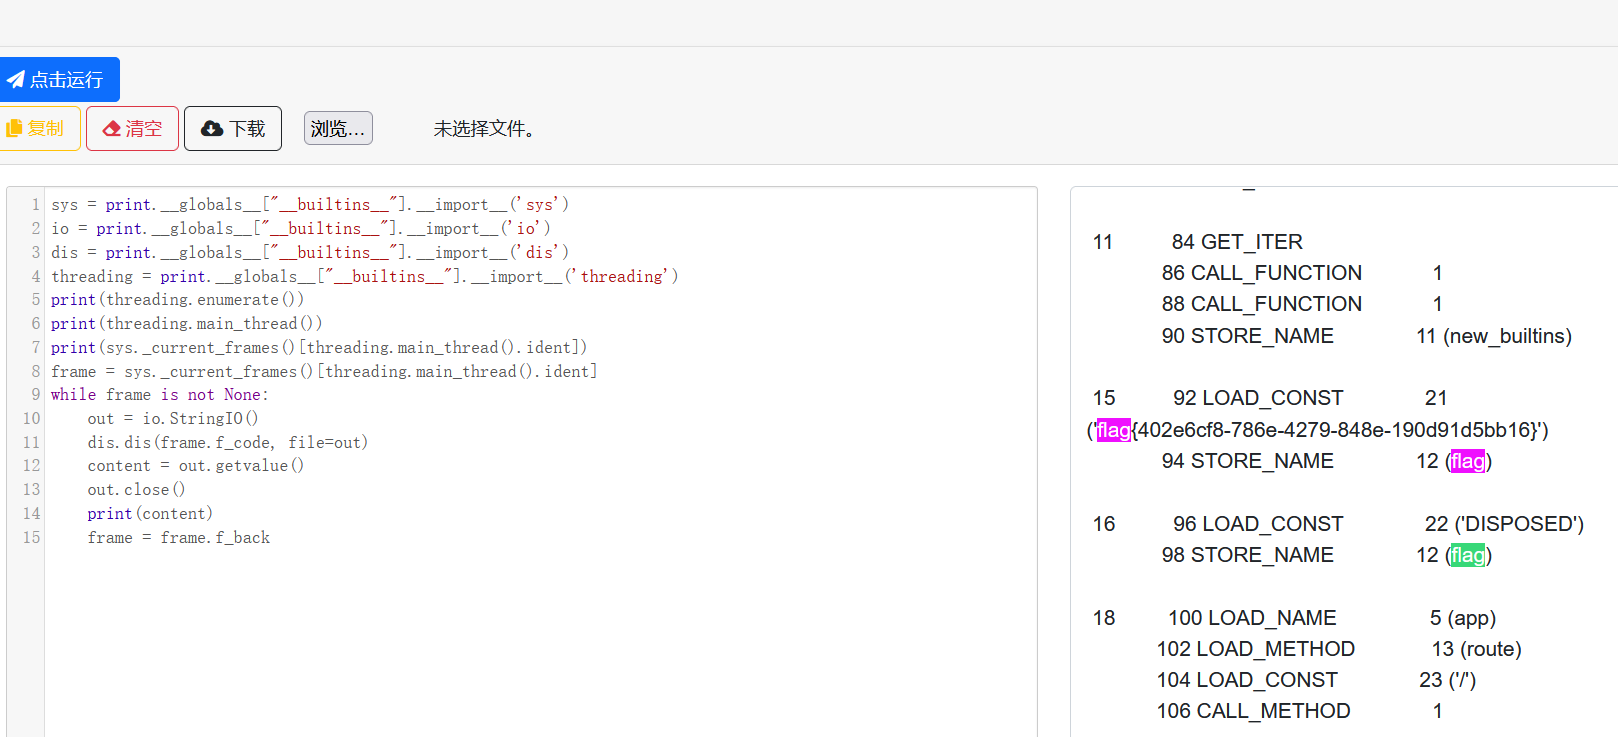Click the cloud download icon beside 下载
This screenshot has width=1618, height=737.
(x=212, y=128)
